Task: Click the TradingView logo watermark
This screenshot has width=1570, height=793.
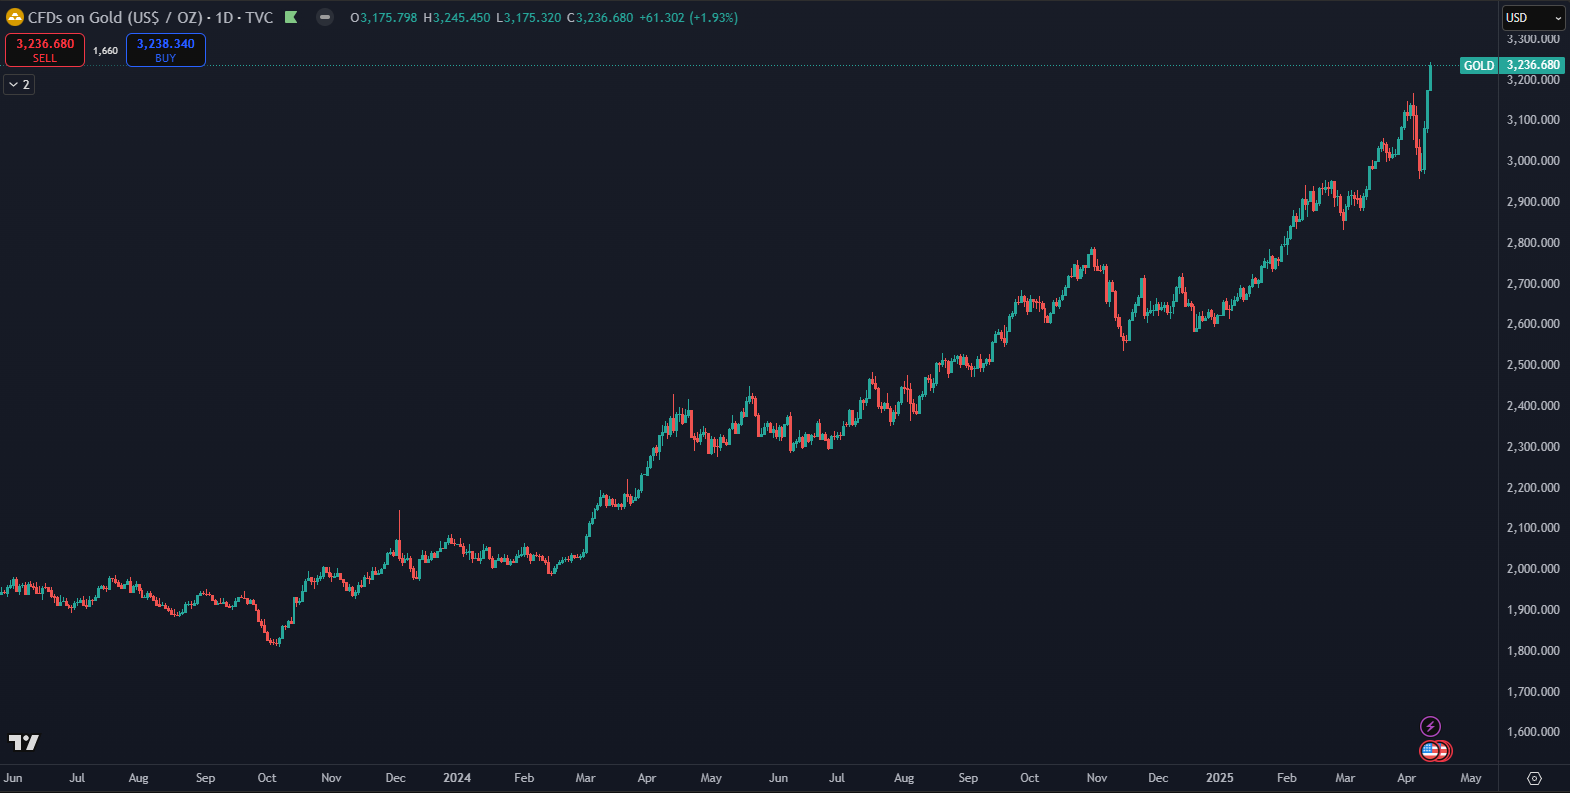Action: (x=24, y=742)
